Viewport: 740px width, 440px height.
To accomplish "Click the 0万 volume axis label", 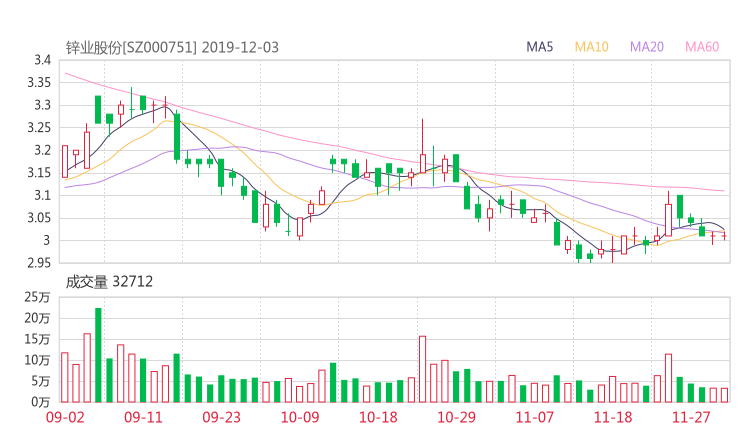I will [41, 402].
